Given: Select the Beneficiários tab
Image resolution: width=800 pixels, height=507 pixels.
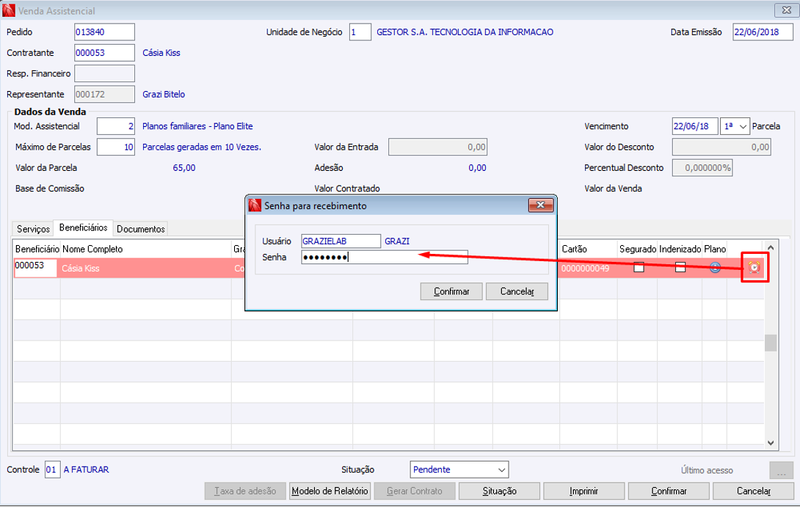Looking at the screenshot, I should (x=83, y=227).
